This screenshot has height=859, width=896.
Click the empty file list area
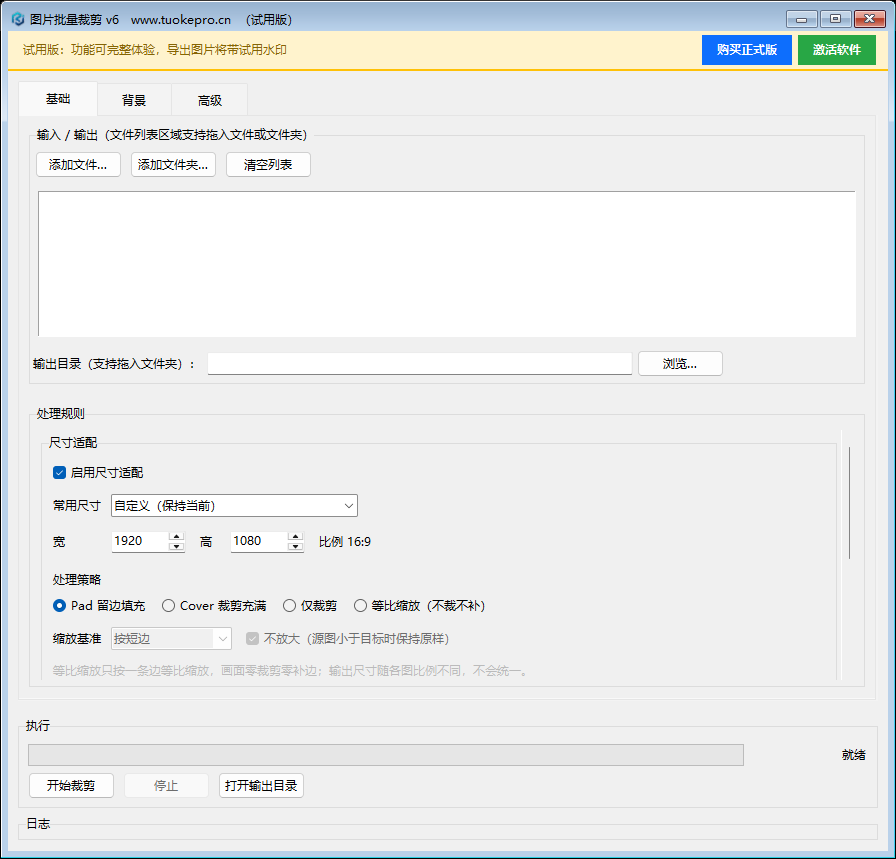[x=447, y=264]
